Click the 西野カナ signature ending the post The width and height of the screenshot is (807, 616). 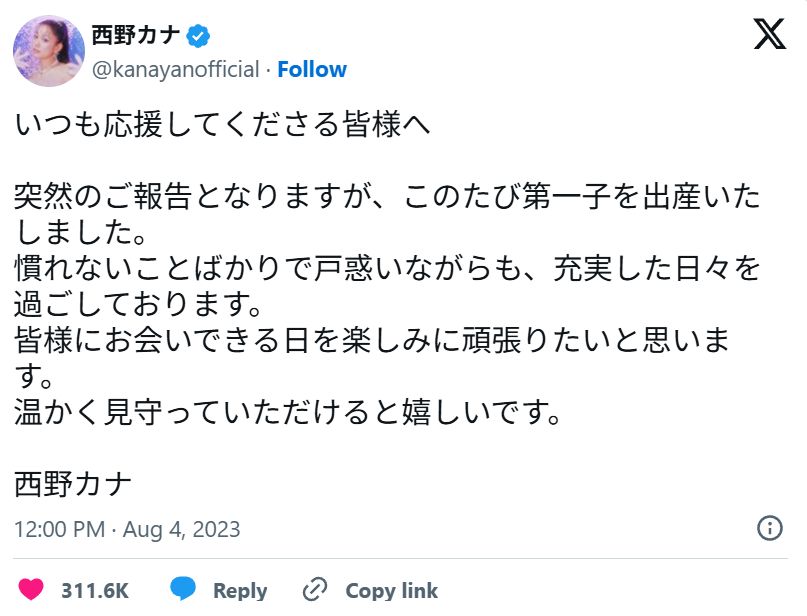[74, 484]
